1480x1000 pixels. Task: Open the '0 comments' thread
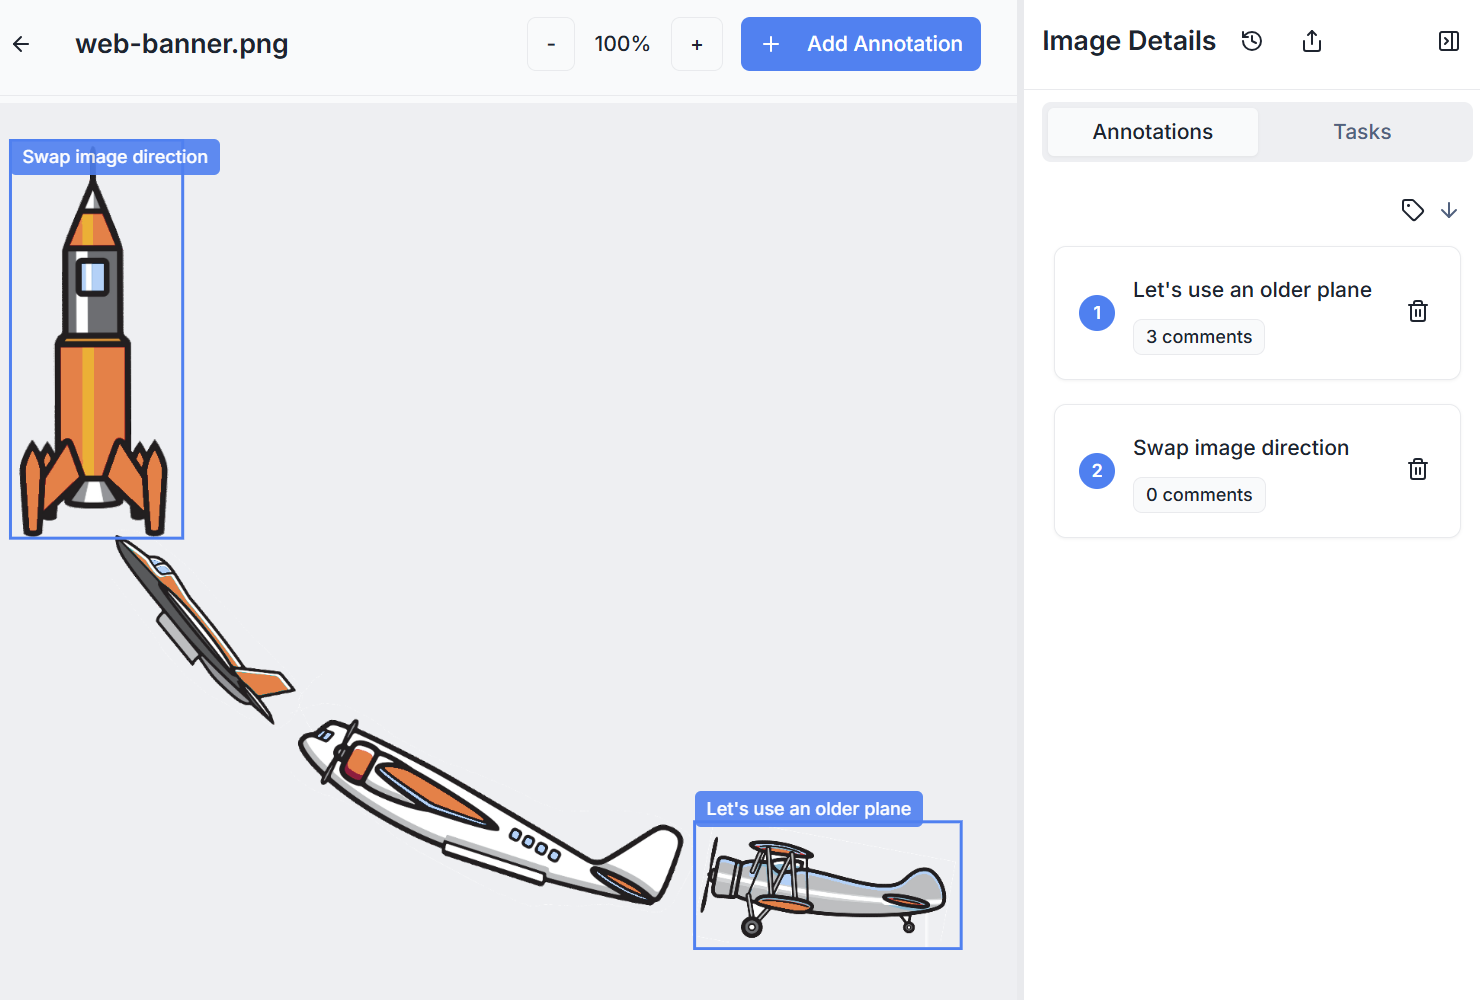[1198, 494]
